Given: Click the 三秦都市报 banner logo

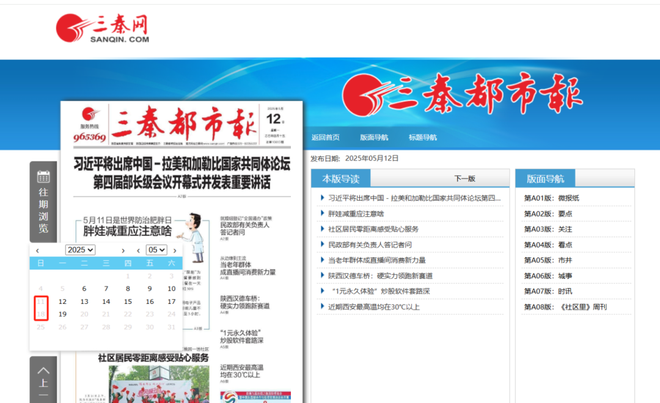Looking at the screenshot, I should (462, 94).
